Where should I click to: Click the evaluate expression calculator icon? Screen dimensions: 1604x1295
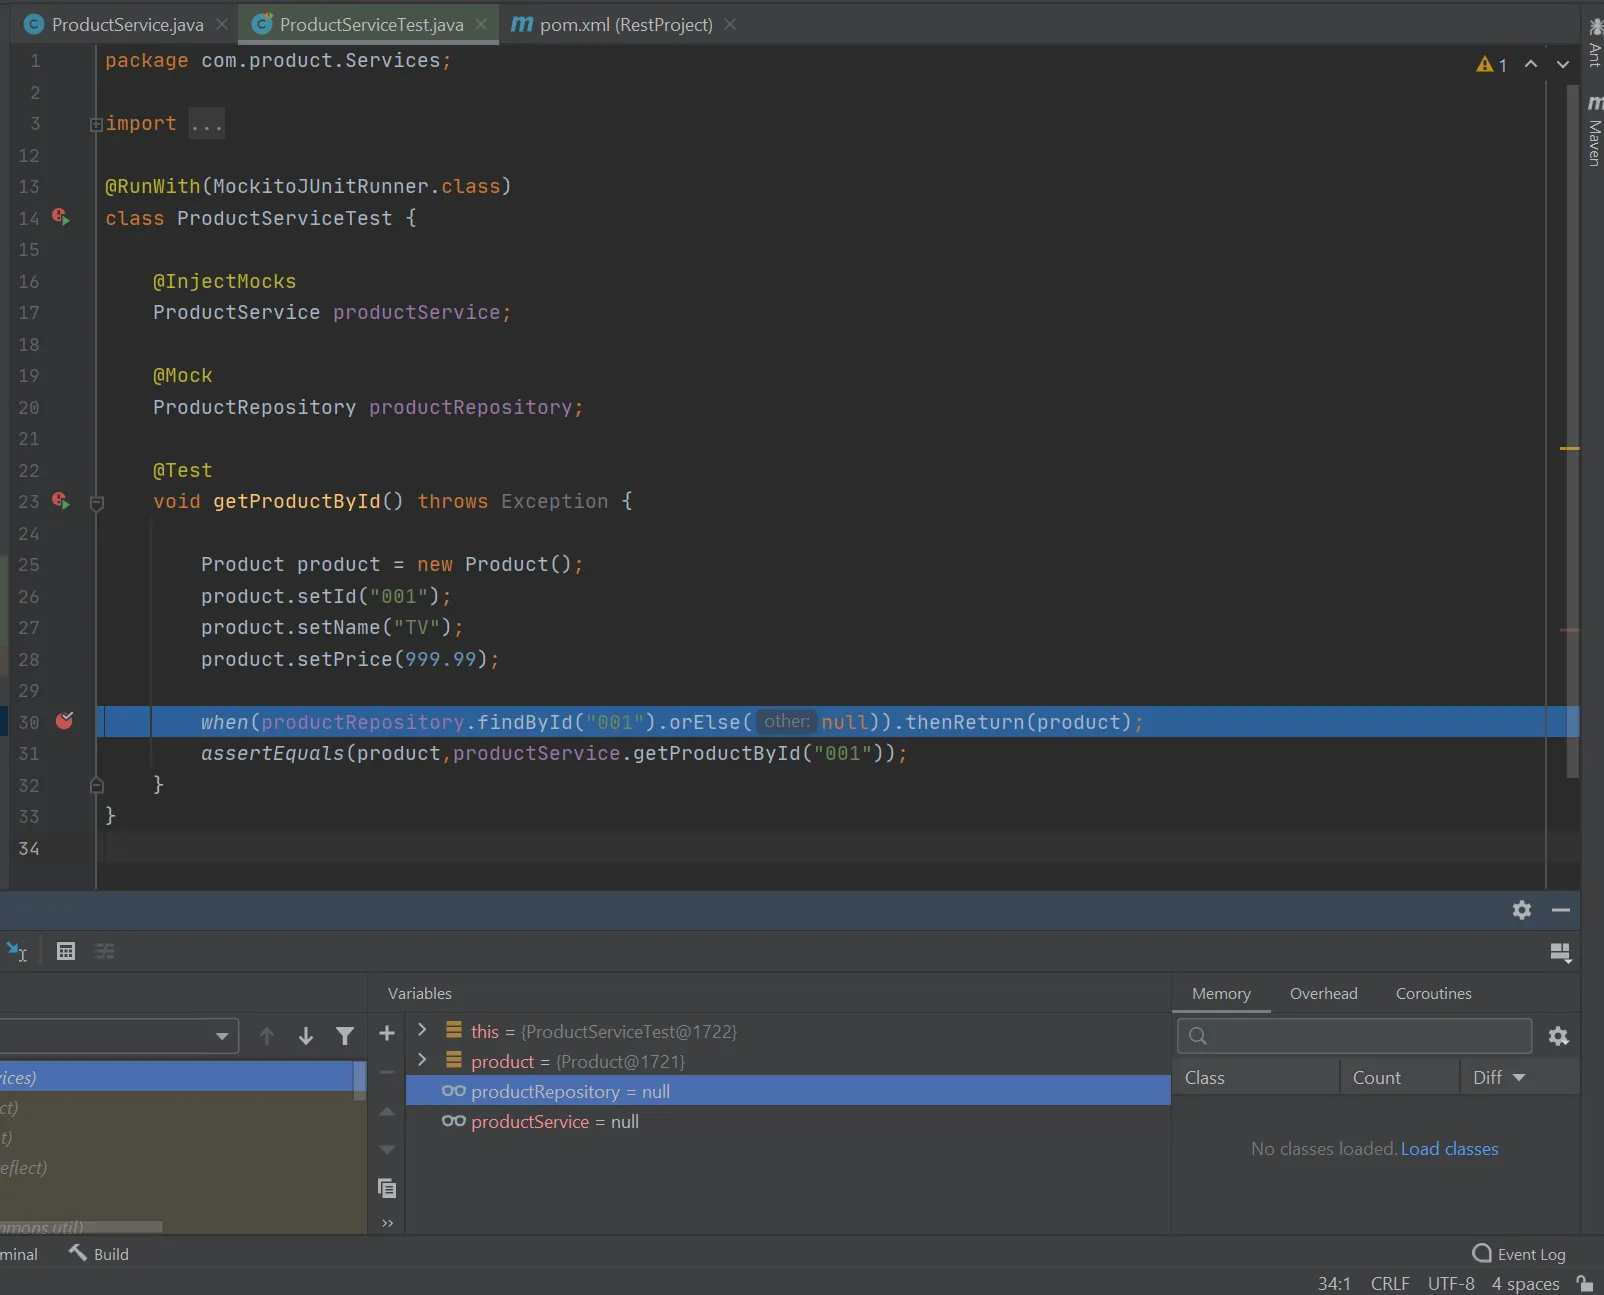click(x=66, y=951)
